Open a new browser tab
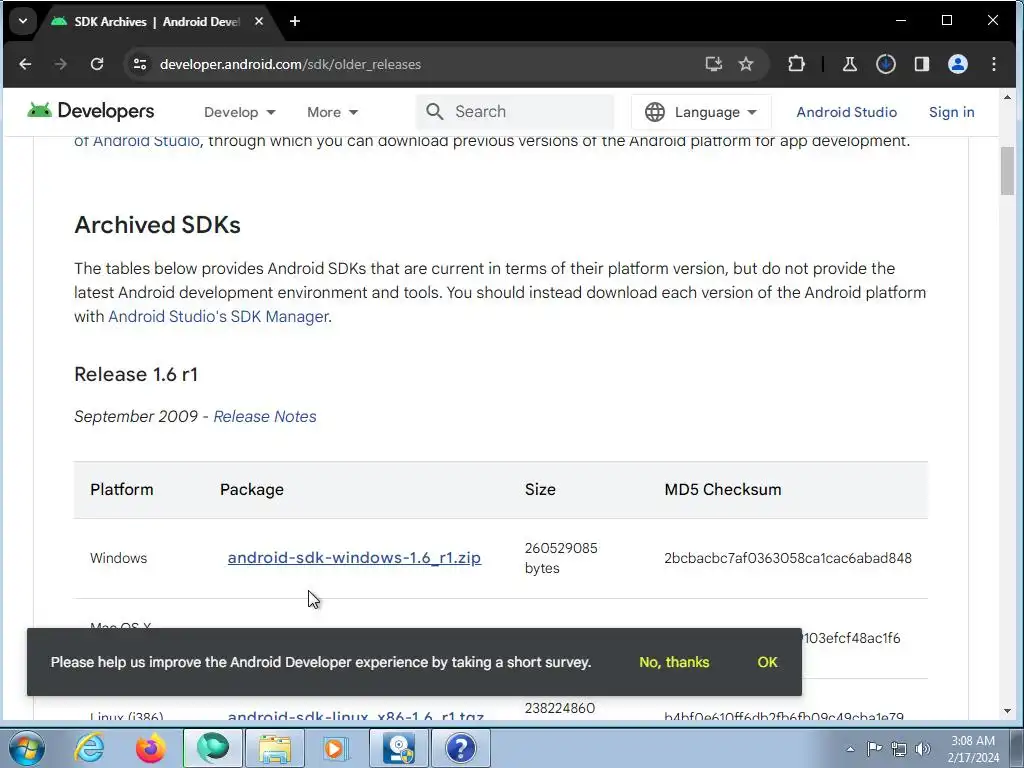The height and width of the screenshot is (768, 1024). click(x=295, y=22)
